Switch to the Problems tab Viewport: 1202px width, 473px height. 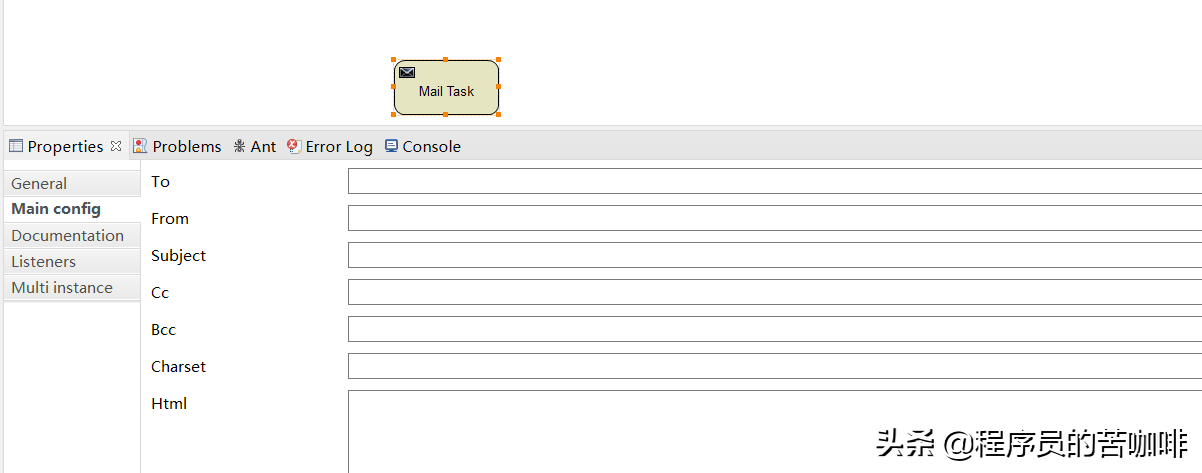click(186, 146)
